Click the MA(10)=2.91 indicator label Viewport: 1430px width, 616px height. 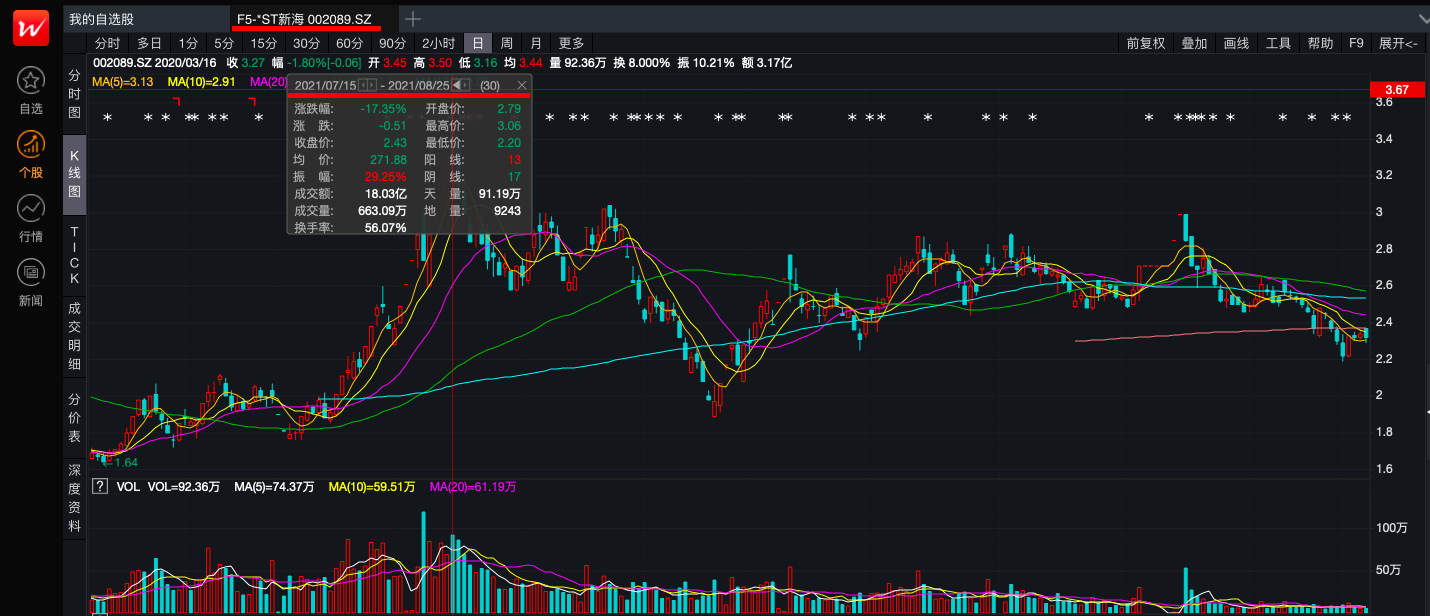[x=202, y=81]
